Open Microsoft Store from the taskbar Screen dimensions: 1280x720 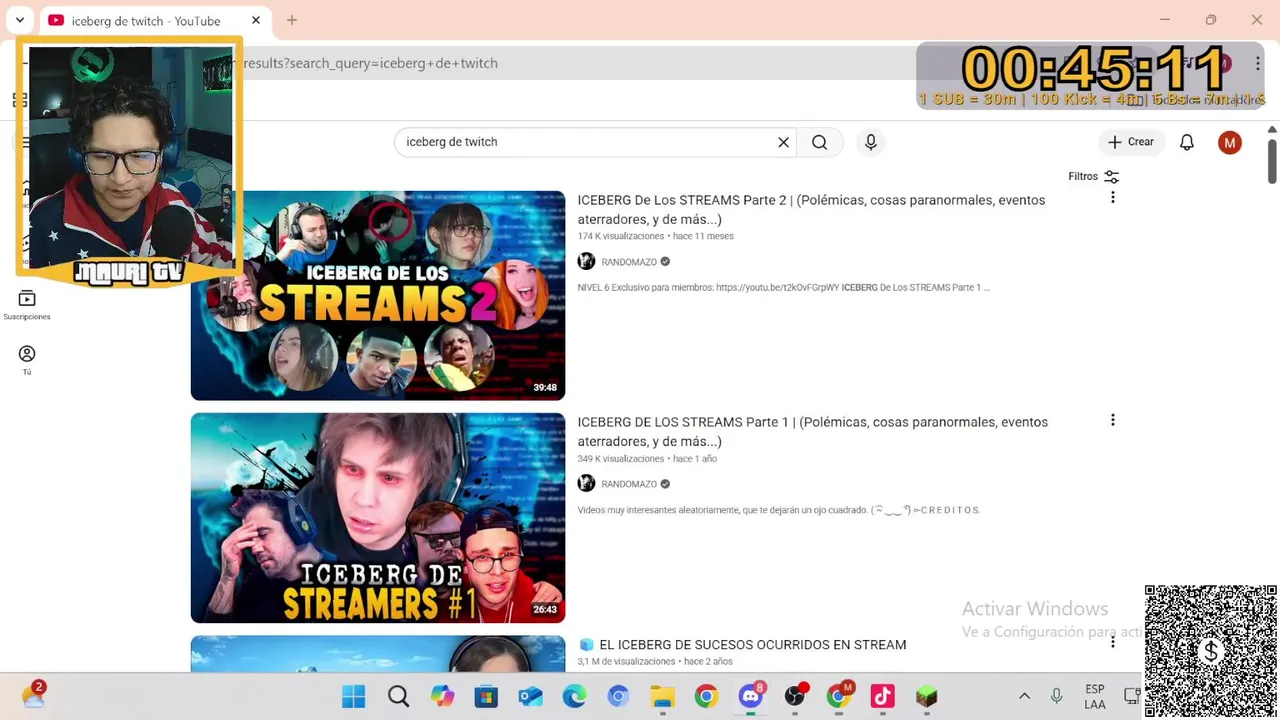coord(486,697)
